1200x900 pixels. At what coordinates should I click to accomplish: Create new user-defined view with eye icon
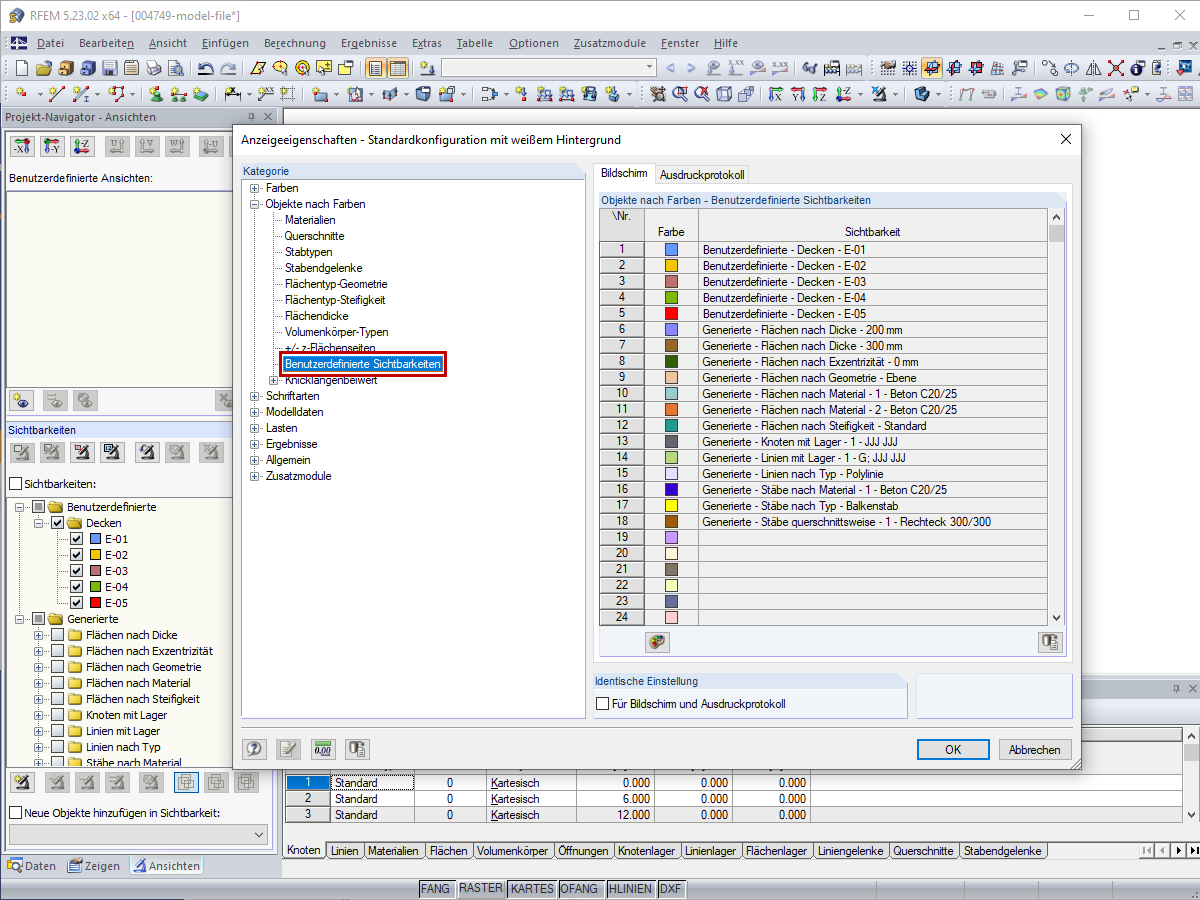(22, 400)
